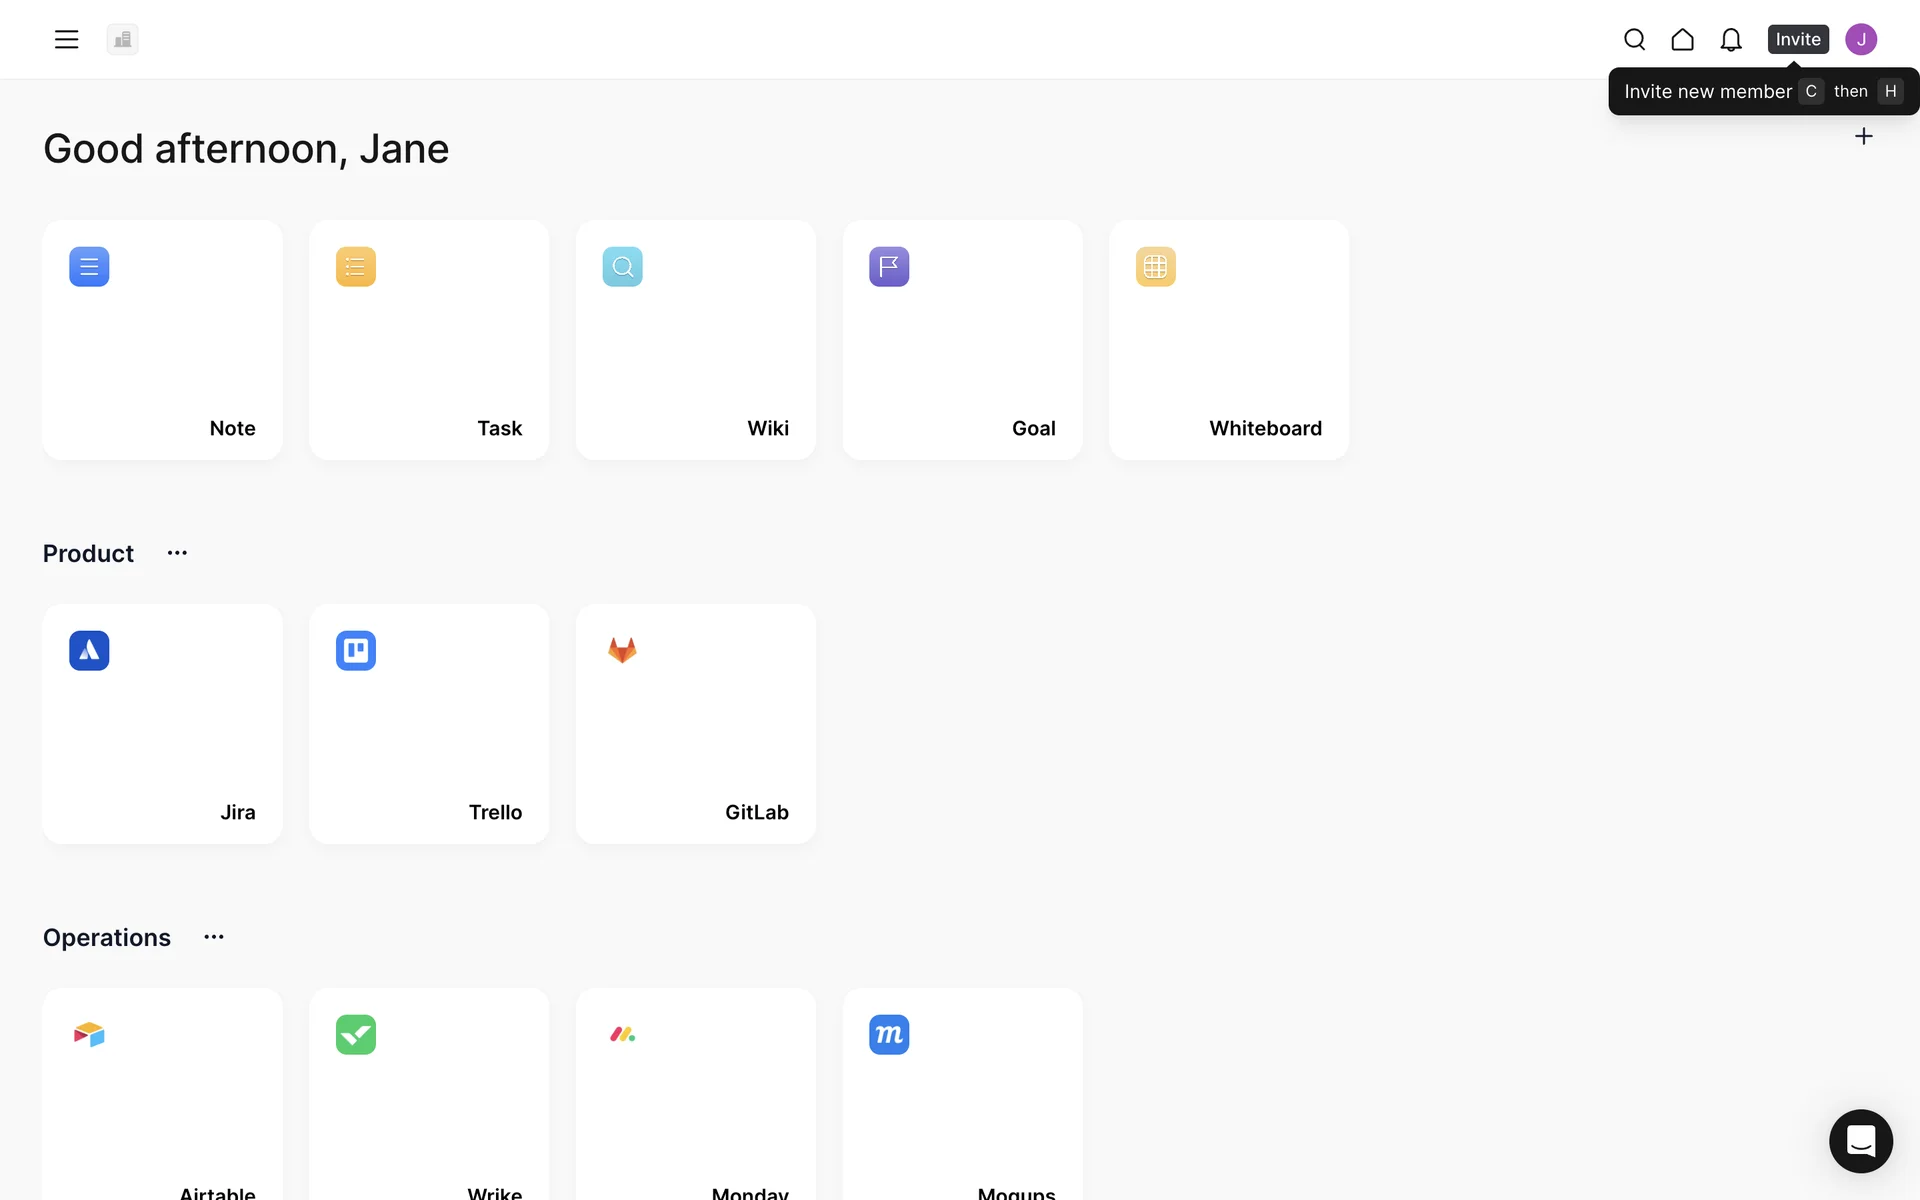Viewport: 1920px width, 1200px height.
Task: Open the chat support bubble
Action: (x=1860, y=1140)
